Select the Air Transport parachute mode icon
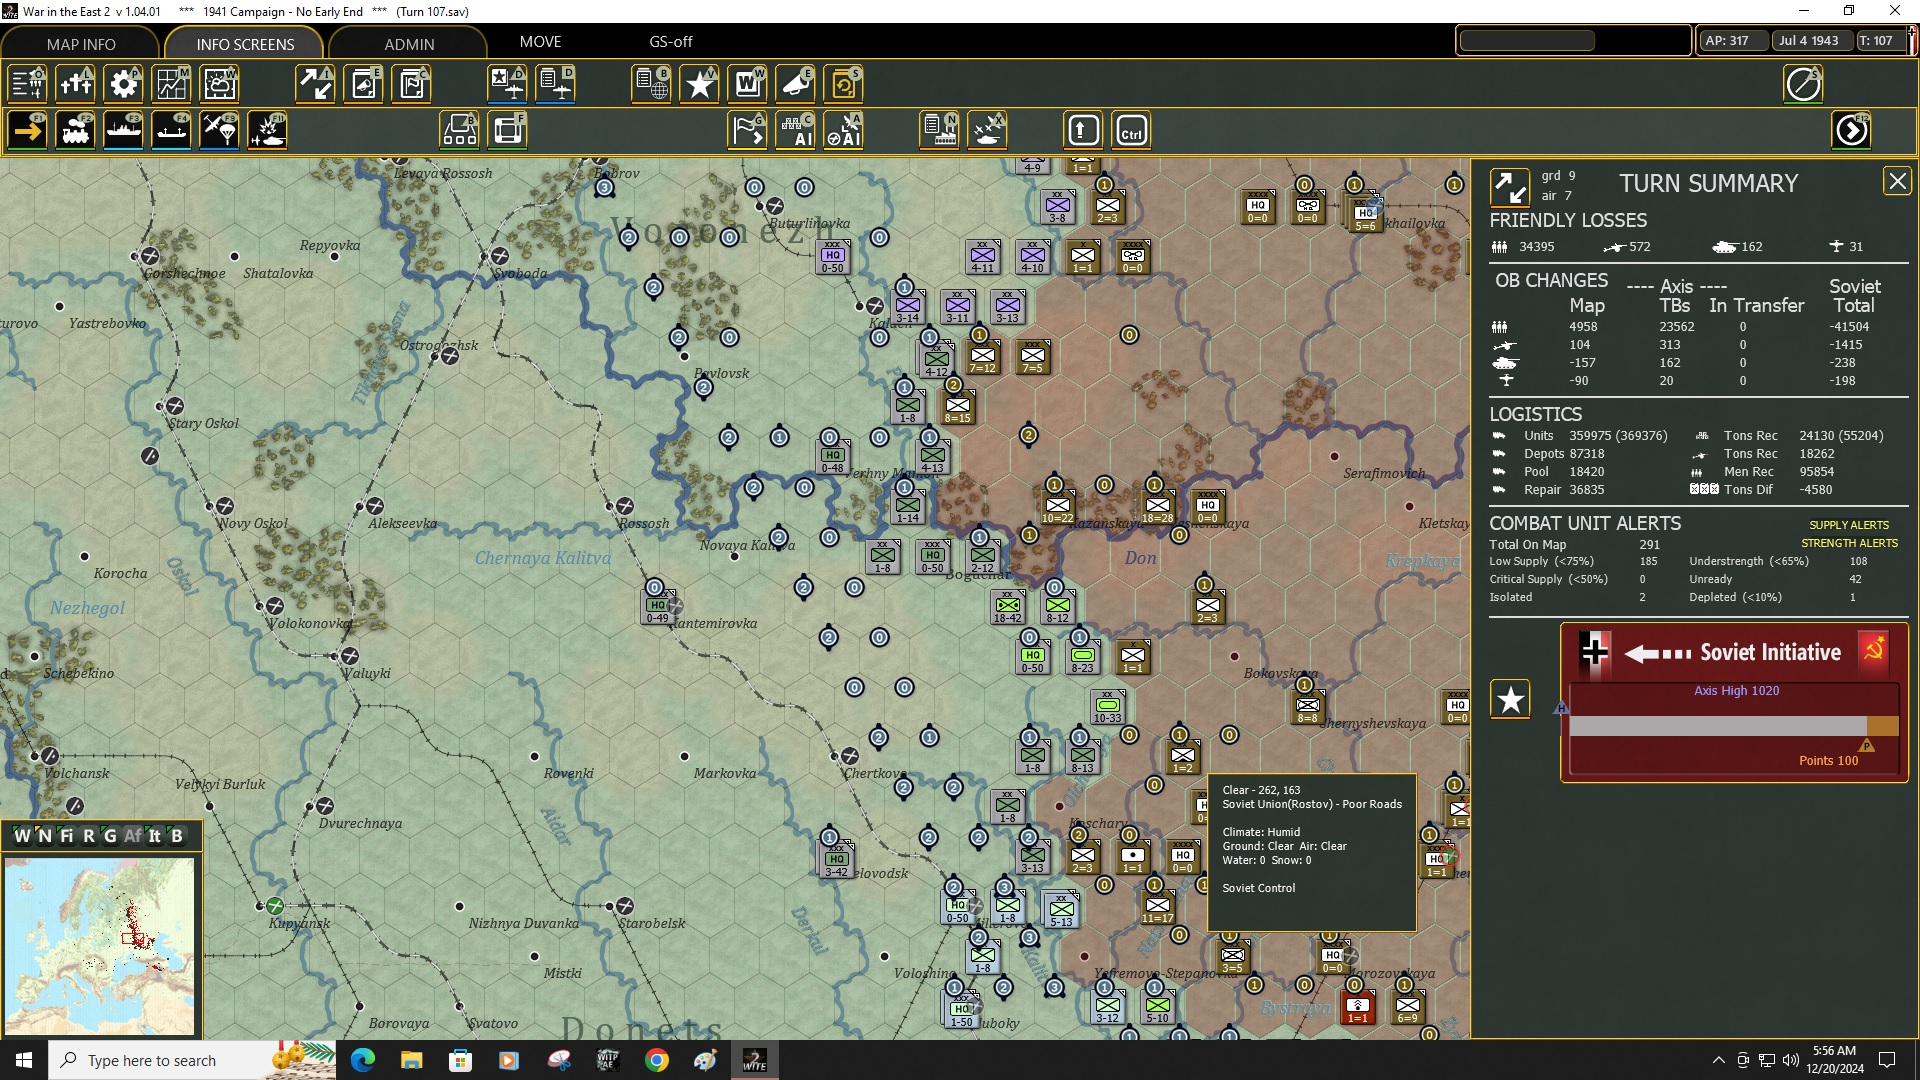Viewport: 1920px width, 1080px height. (x=219, y=131)
